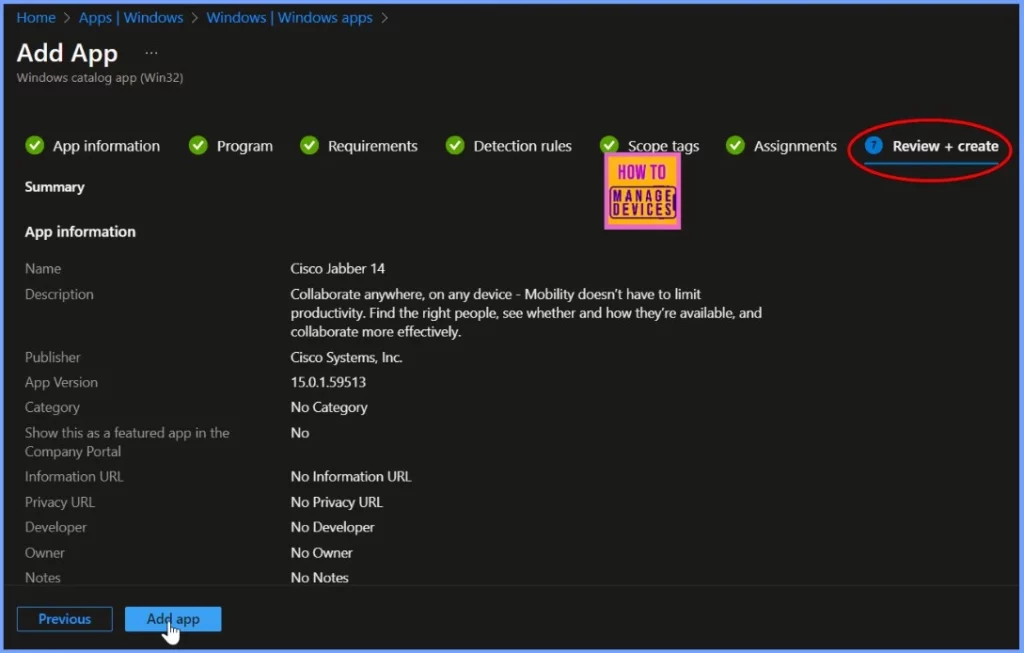Click the 'Category' field label
The height and width of the screenshot is (653, 1024).
click(x=52, y=407)
